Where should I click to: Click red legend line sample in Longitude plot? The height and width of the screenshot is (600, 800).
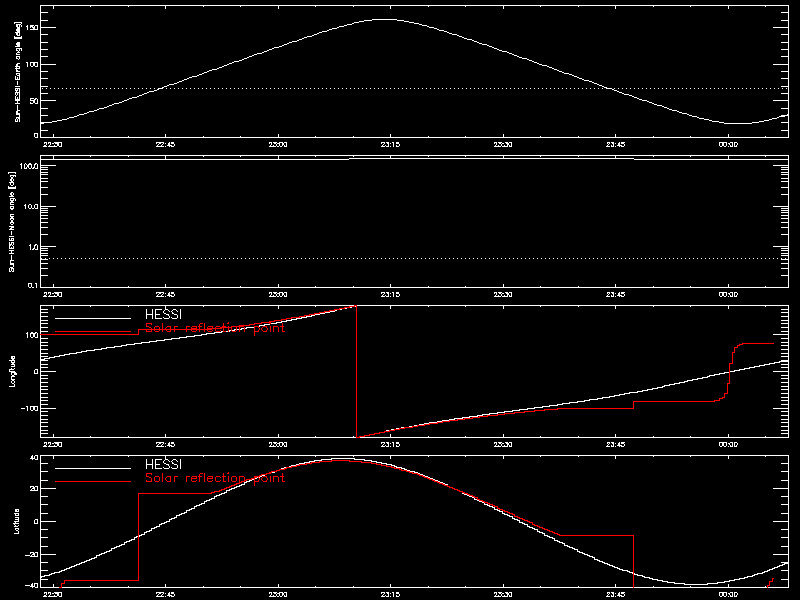tap(93, 332)
